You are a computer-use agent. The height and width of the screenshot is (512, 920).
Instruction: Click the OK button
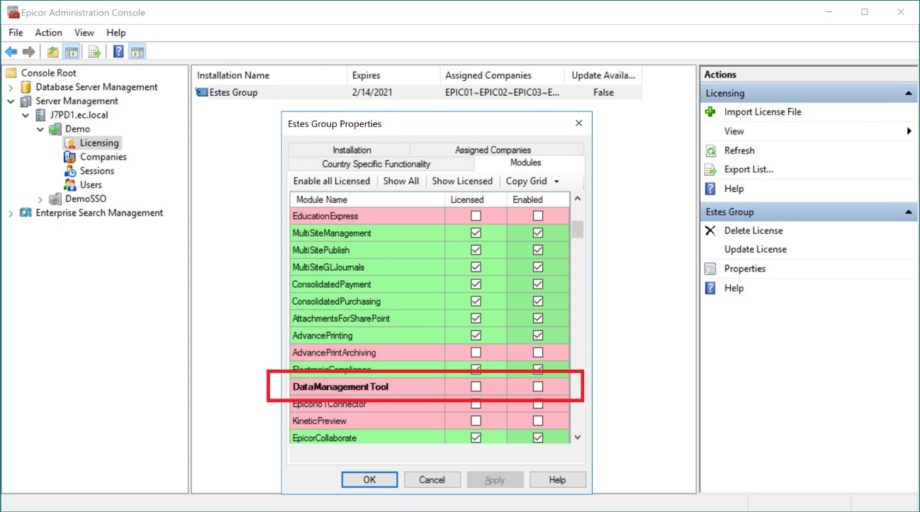369,480
